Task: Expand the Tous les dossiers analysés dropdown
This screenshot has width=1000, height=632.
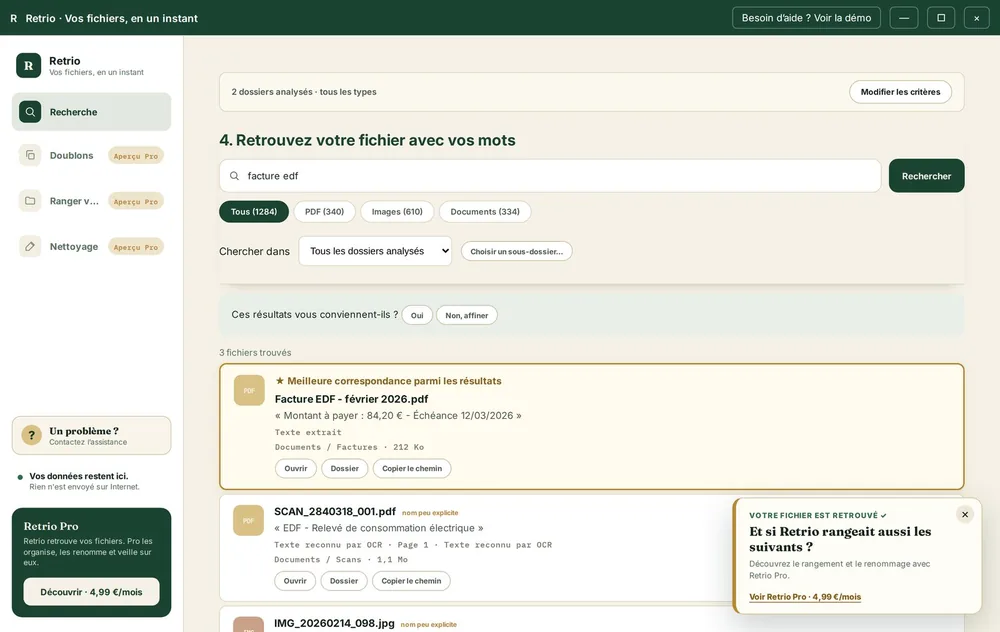Action: (x=375, y=251)
